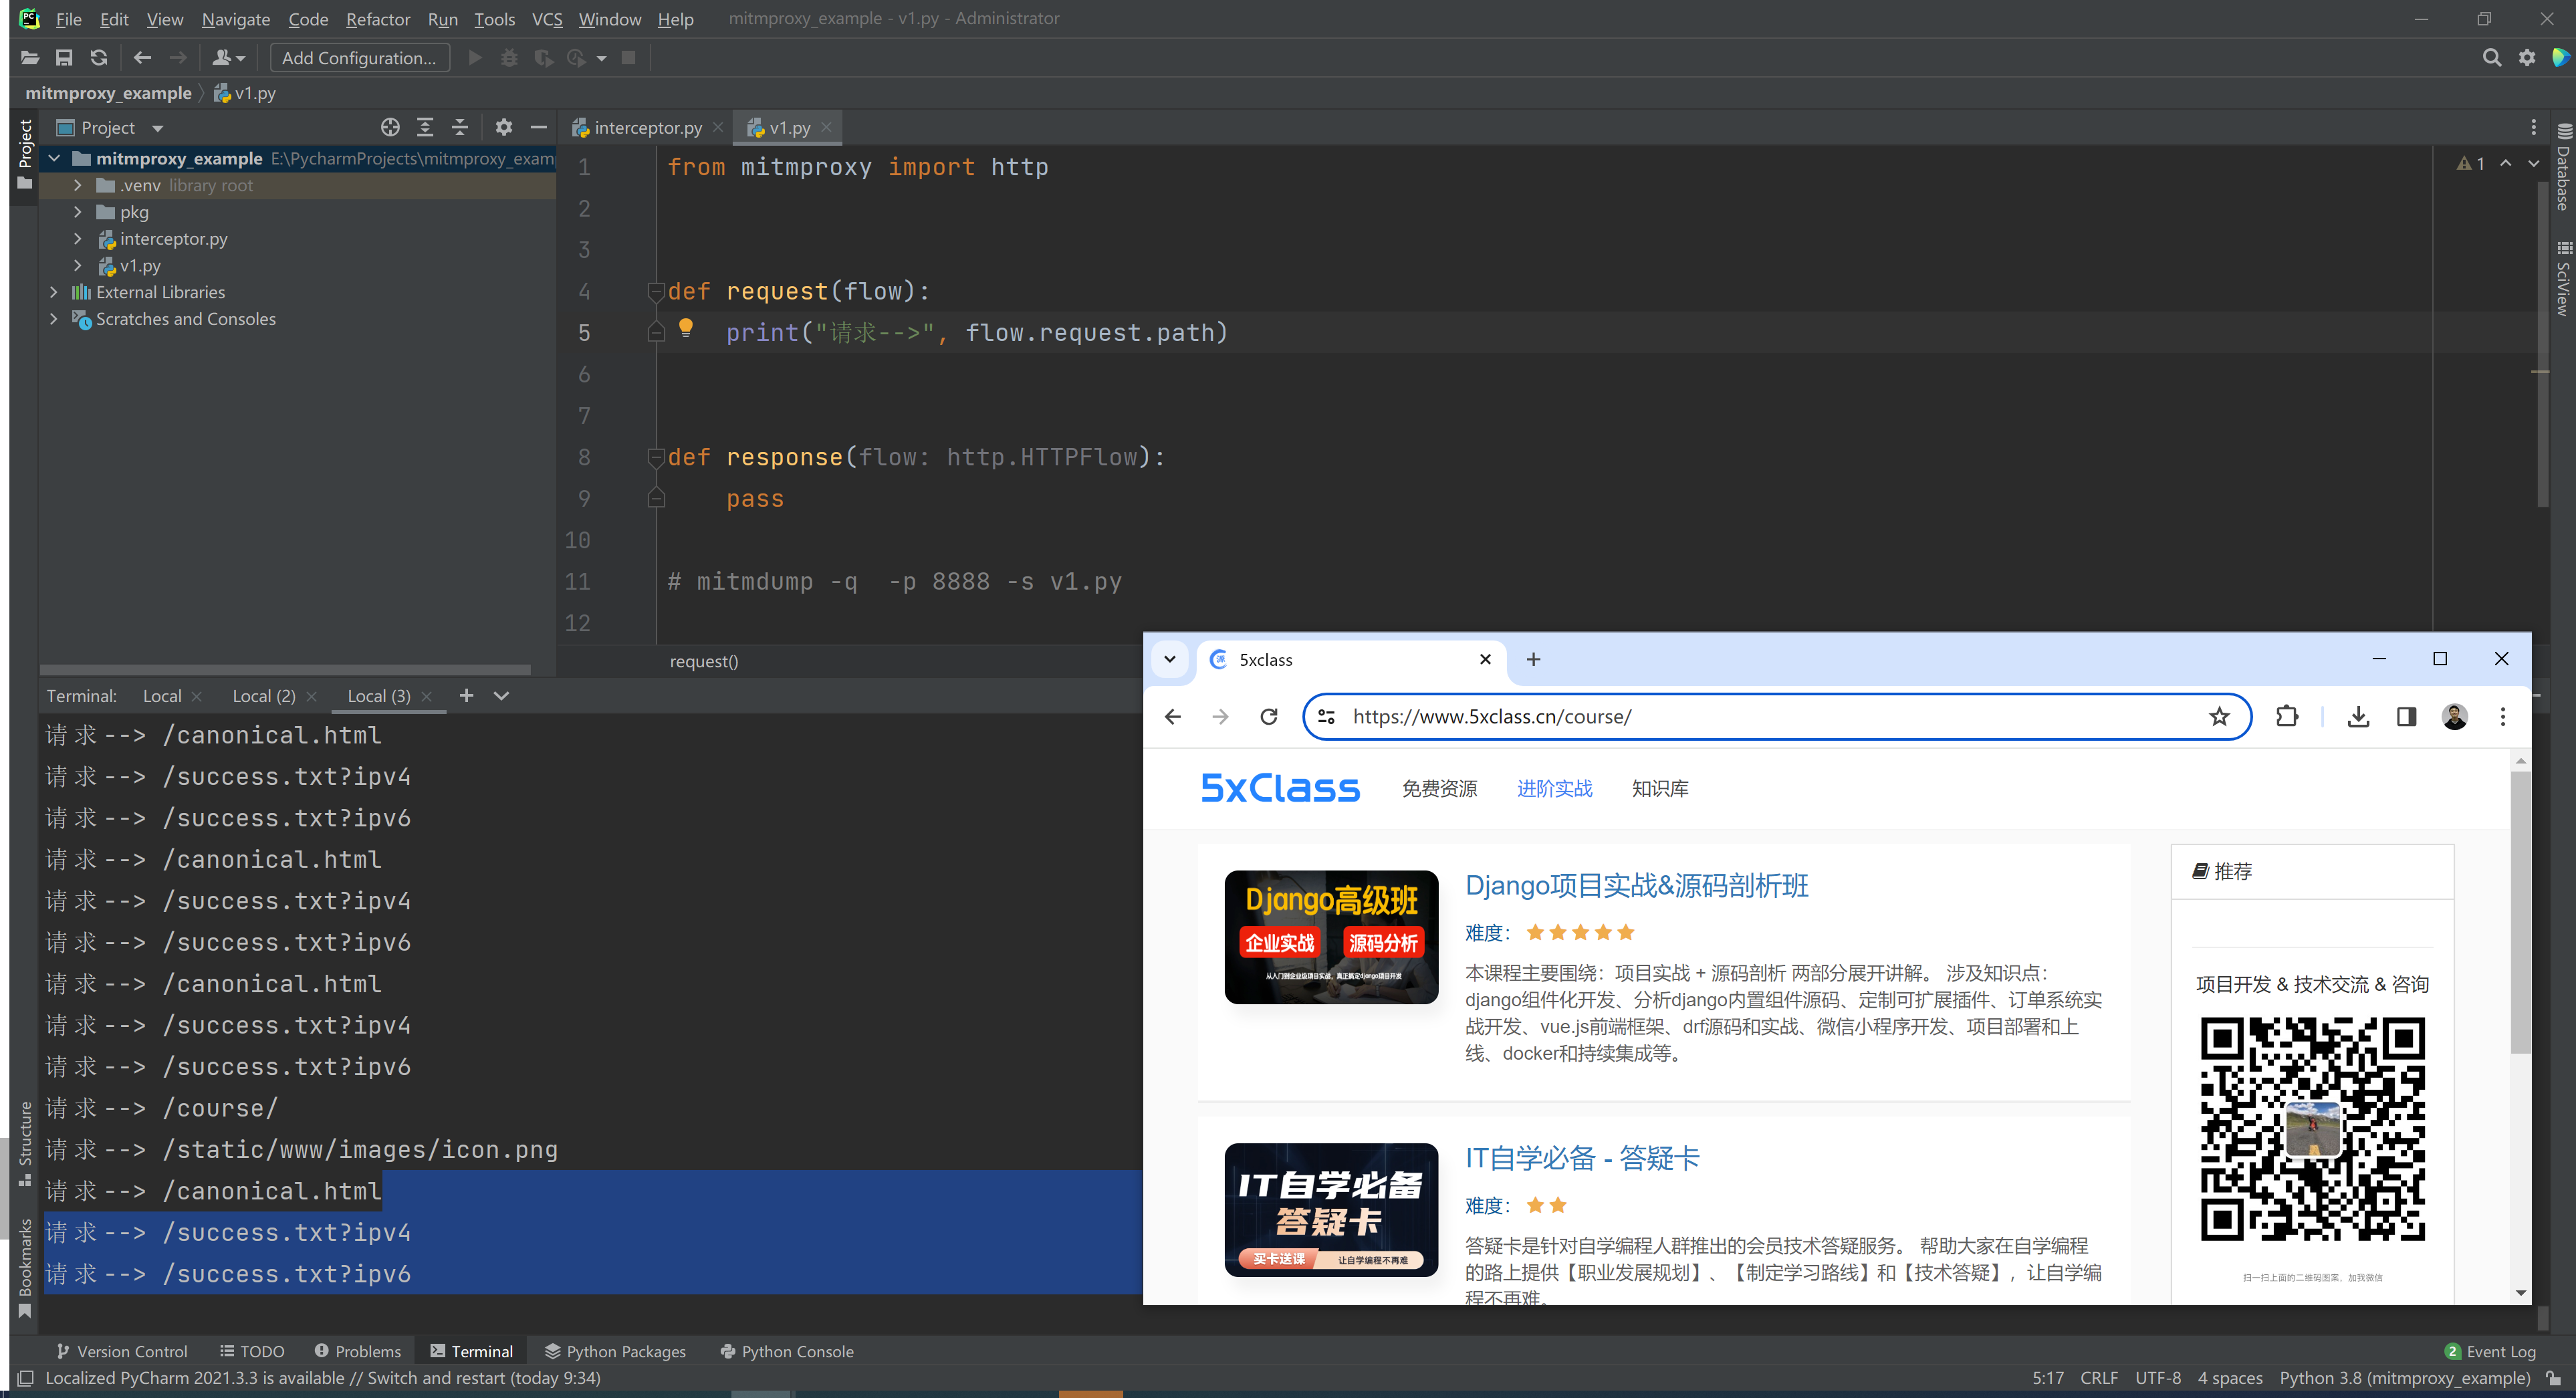Open the browser profile avatar

2454,716
